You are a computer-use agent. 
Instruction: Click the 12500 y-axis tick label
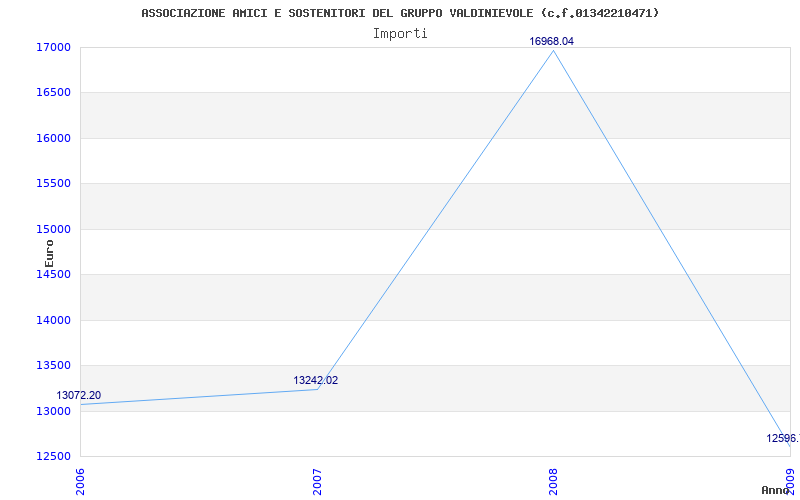[x=53, y=457]
